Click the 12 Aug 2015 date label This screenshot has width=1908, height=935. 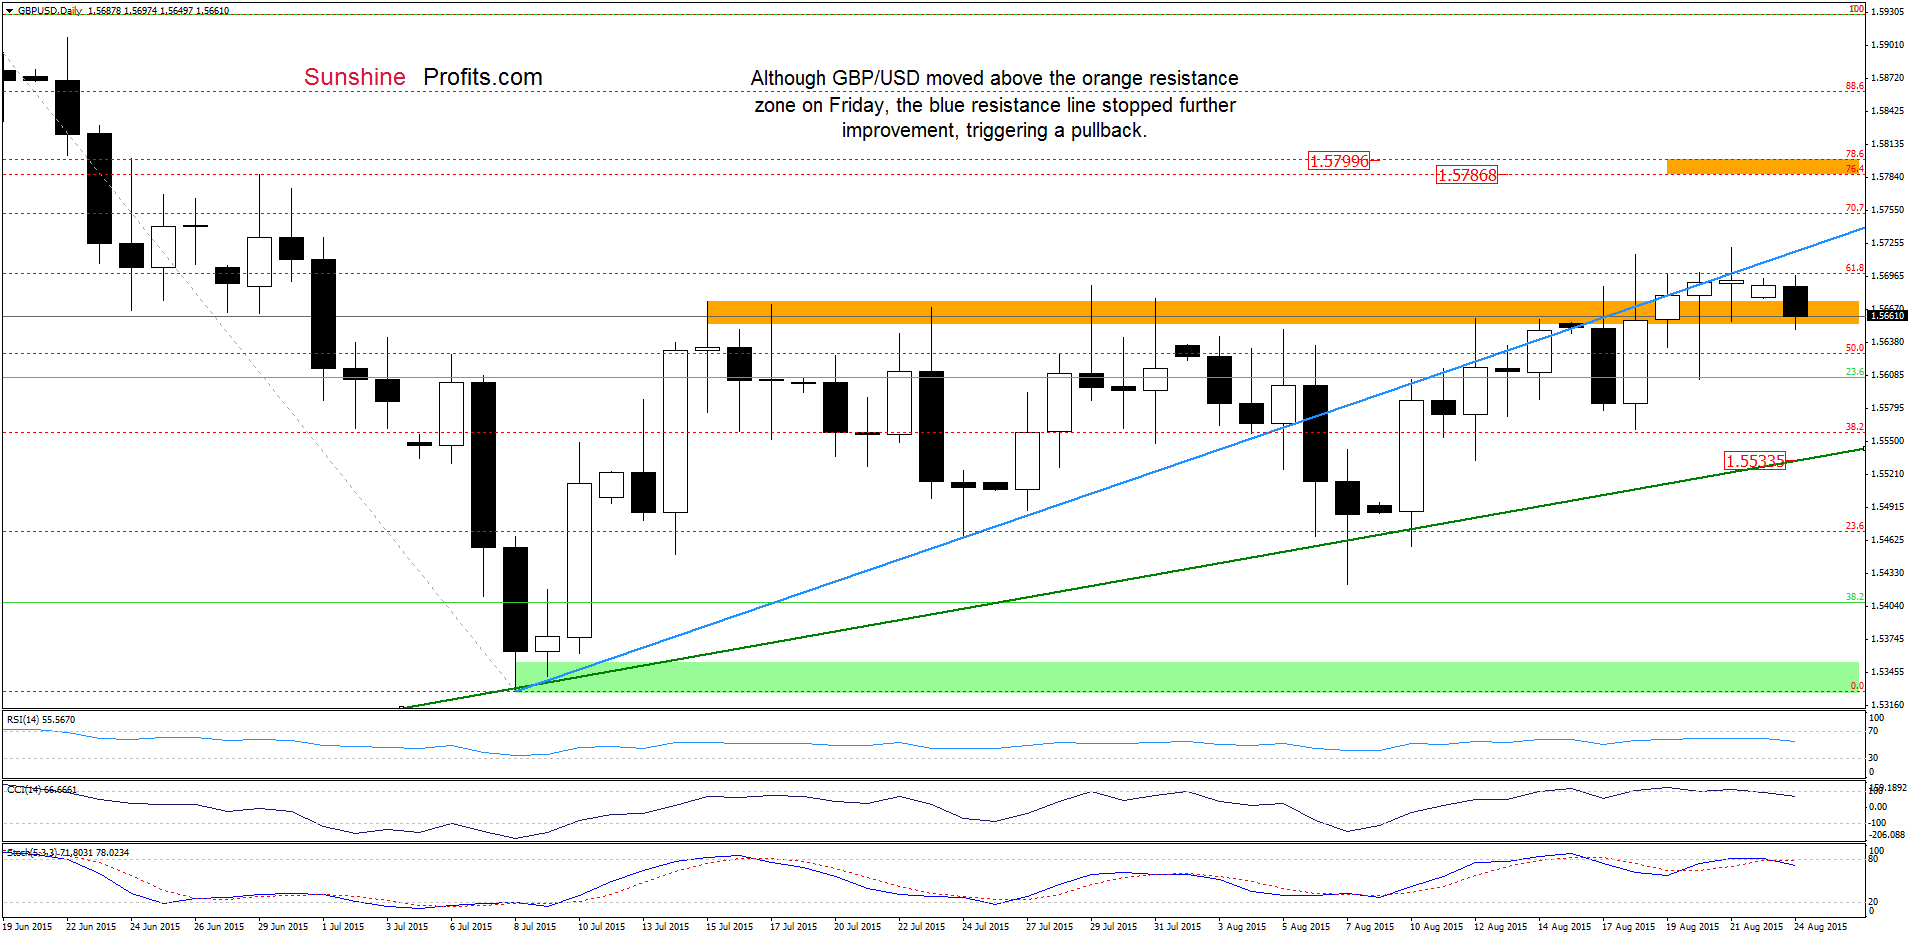[1500, 927]
